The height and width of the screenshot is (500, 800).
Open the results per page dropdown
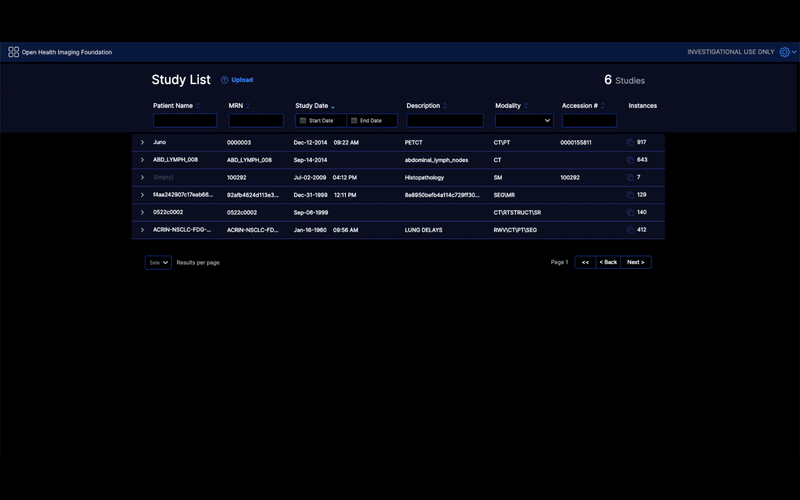tap(158, 263)
